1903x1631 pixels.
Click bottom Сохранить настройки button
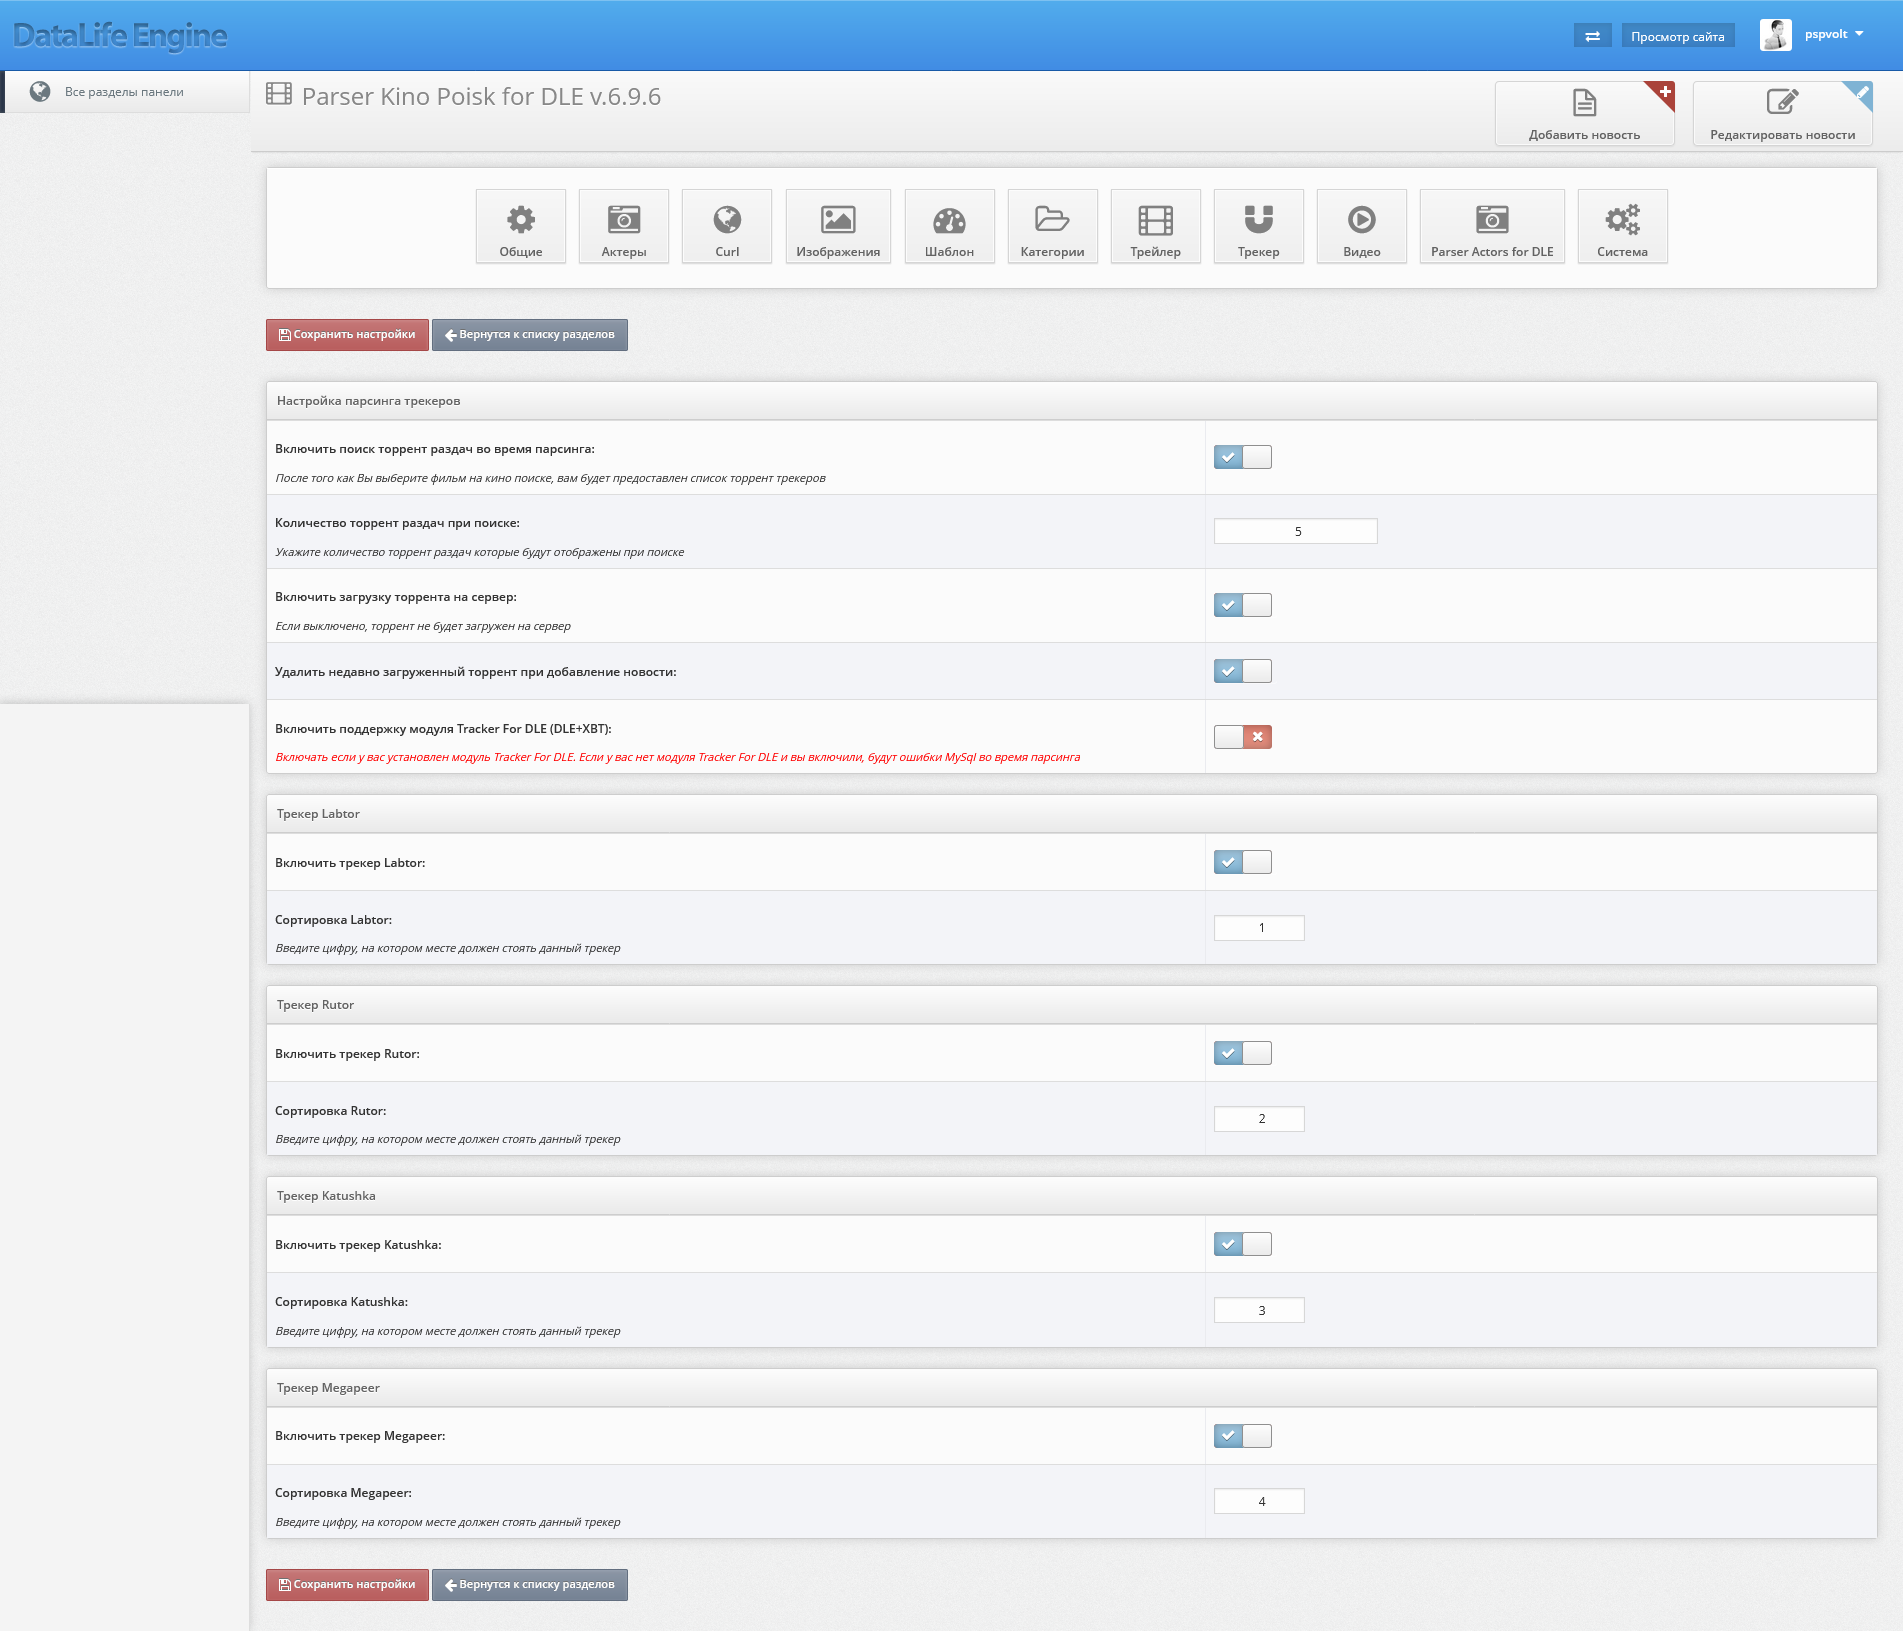(347, 1585)
